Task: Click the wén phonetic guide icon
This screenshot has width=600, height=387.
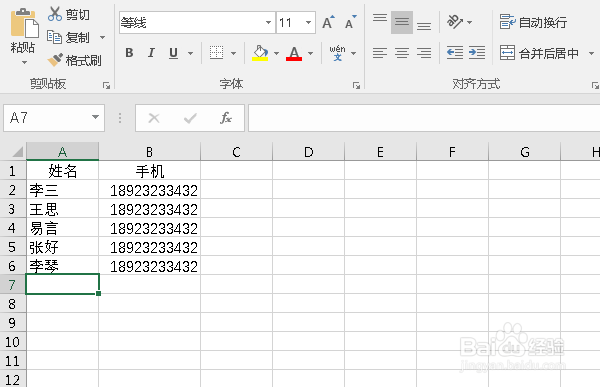Action: (x=337, y=53)
